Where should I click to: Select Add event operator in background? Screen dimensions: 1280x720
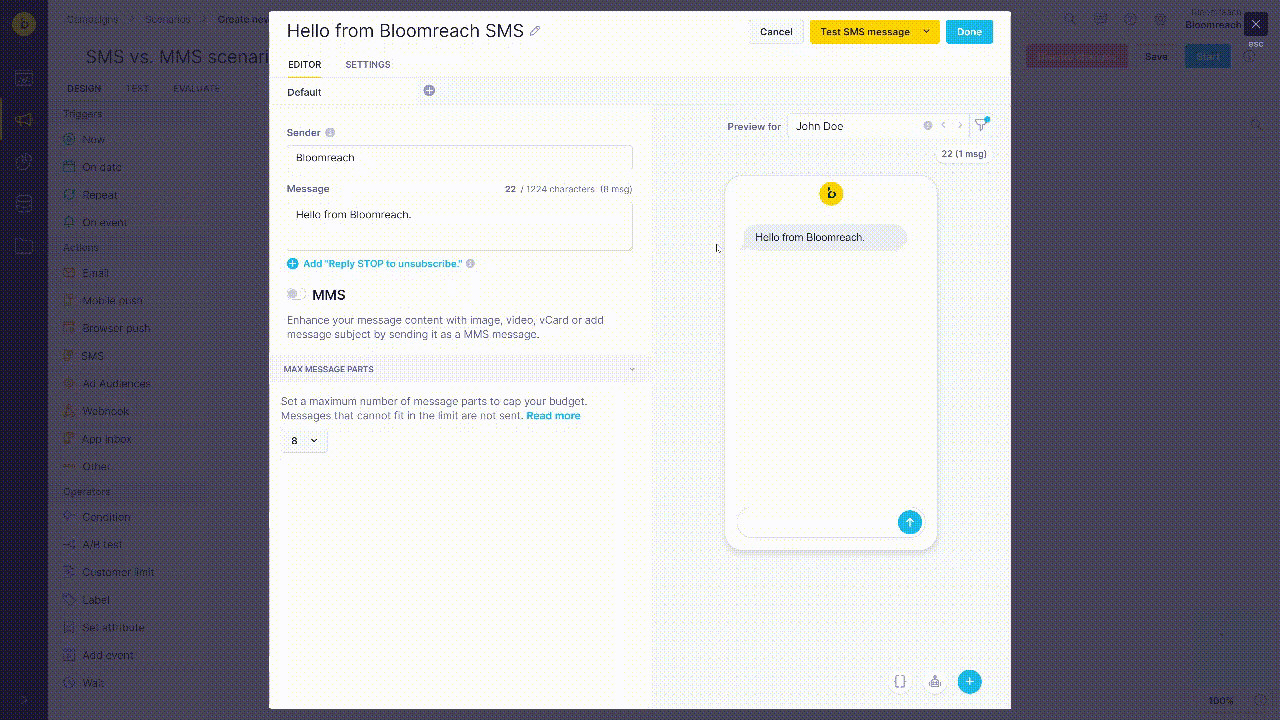[98, 656]
